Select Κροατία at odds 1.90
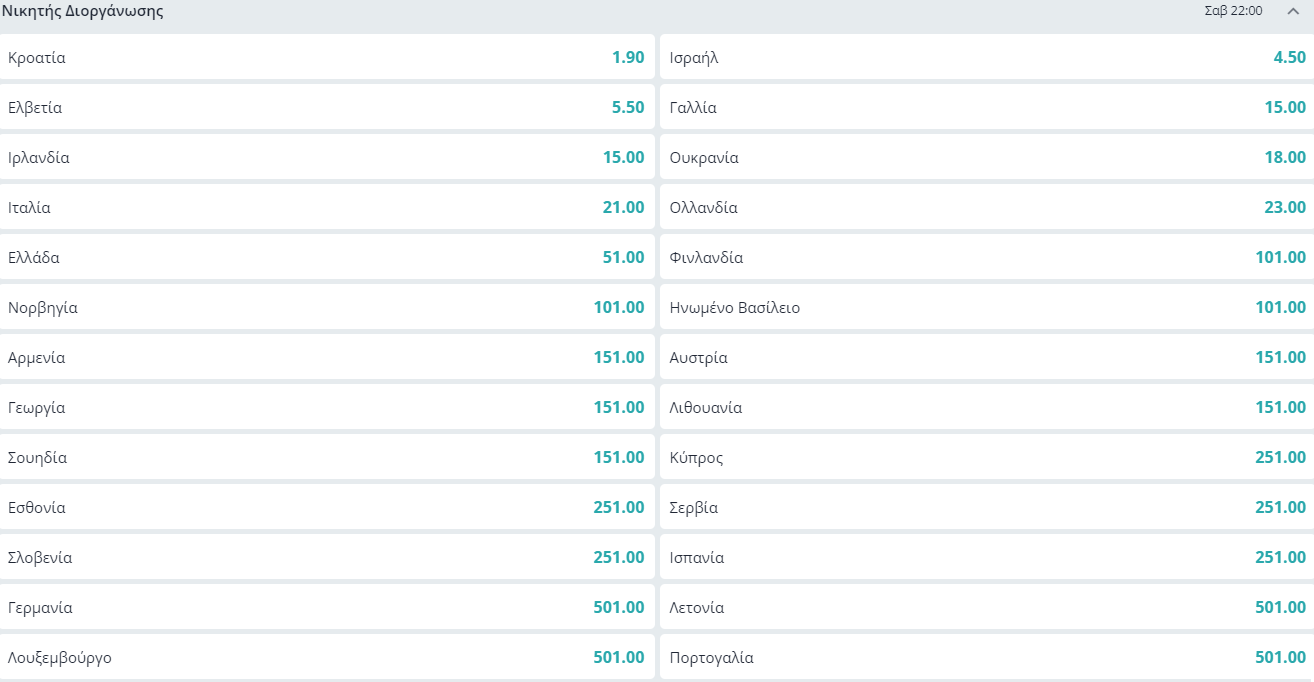This screenshot has width=1314, height=682. coord(327,57)
